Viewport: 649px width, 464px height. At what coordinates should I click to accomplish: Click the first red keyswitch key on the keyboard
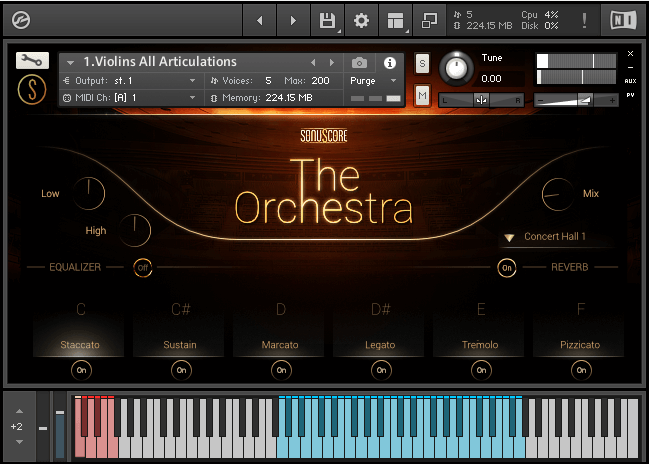pos(79,448)
